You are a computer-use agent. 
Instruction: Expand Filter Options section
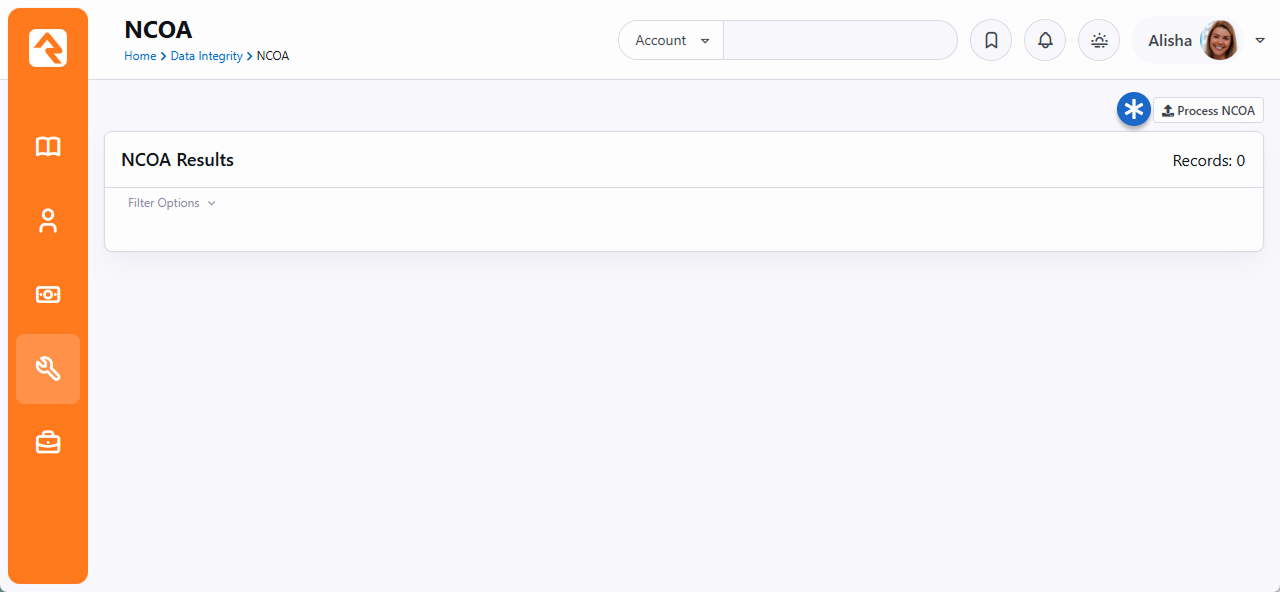pos(171,203)
